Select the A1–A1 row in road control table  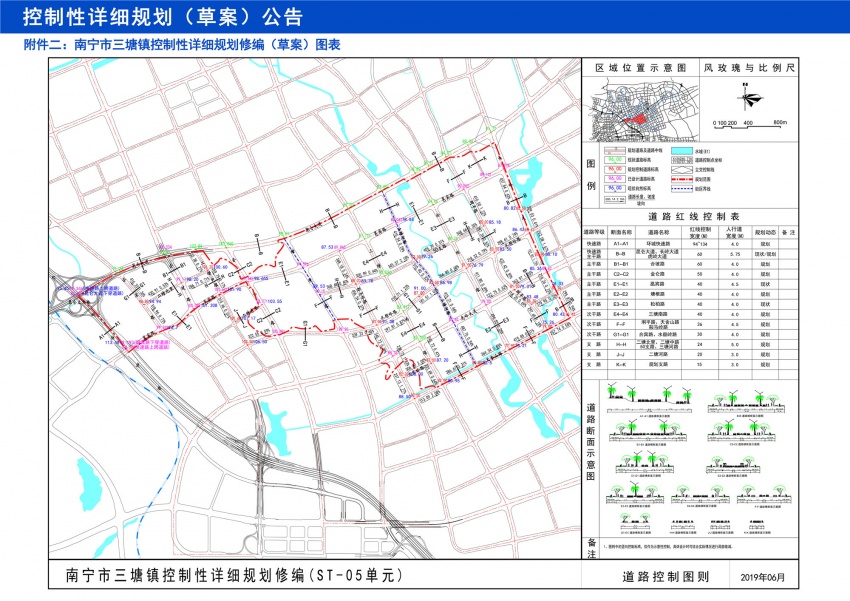coord(690,244)
